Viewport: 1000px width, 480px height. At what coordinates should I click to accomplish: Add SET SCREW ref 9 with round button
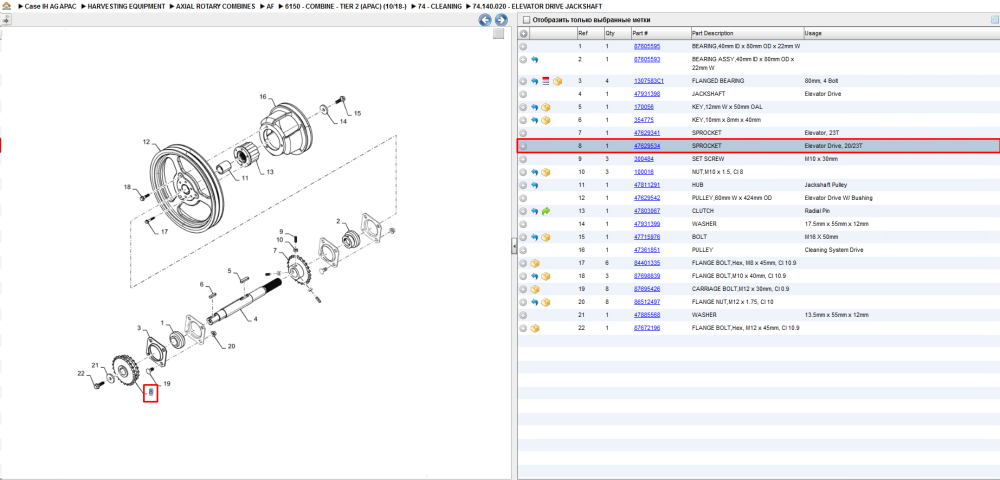click(x=524, y=159)
